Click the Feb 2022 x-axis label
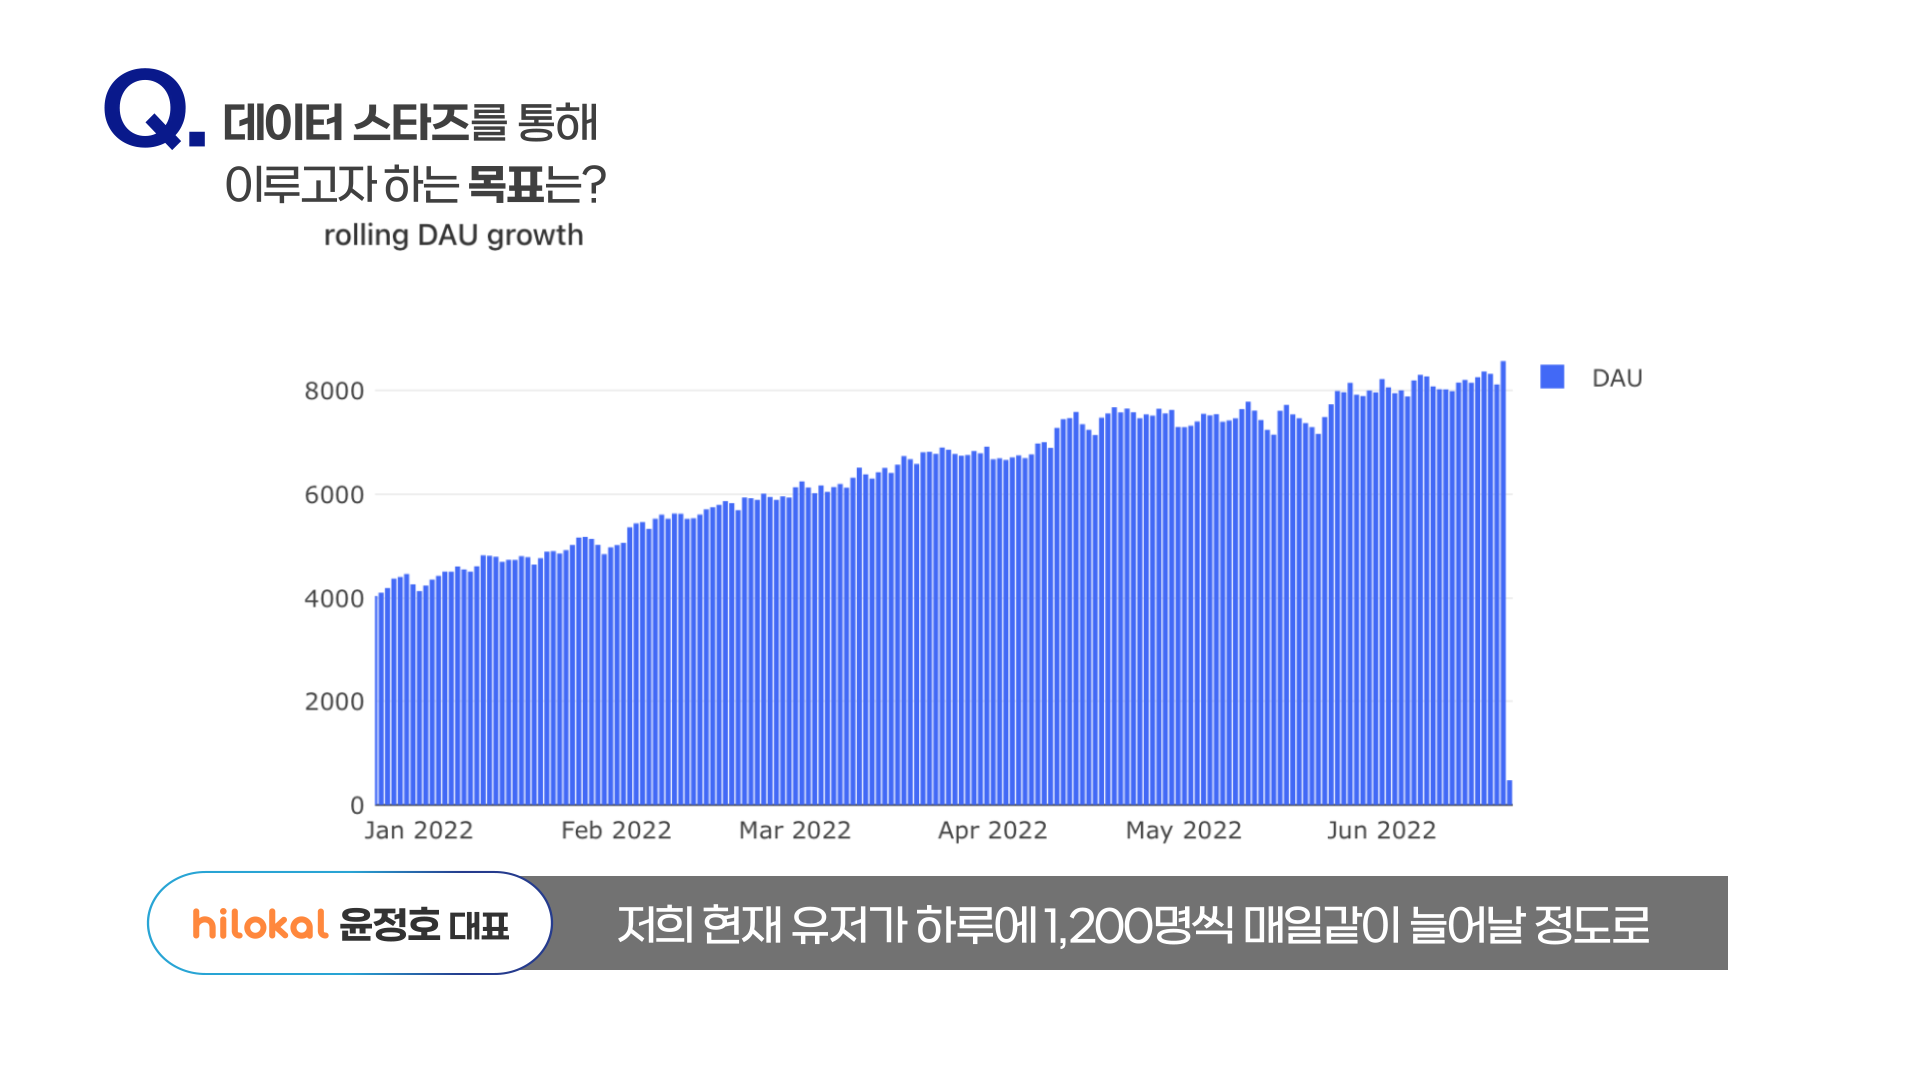 click(x=616, y=830)
